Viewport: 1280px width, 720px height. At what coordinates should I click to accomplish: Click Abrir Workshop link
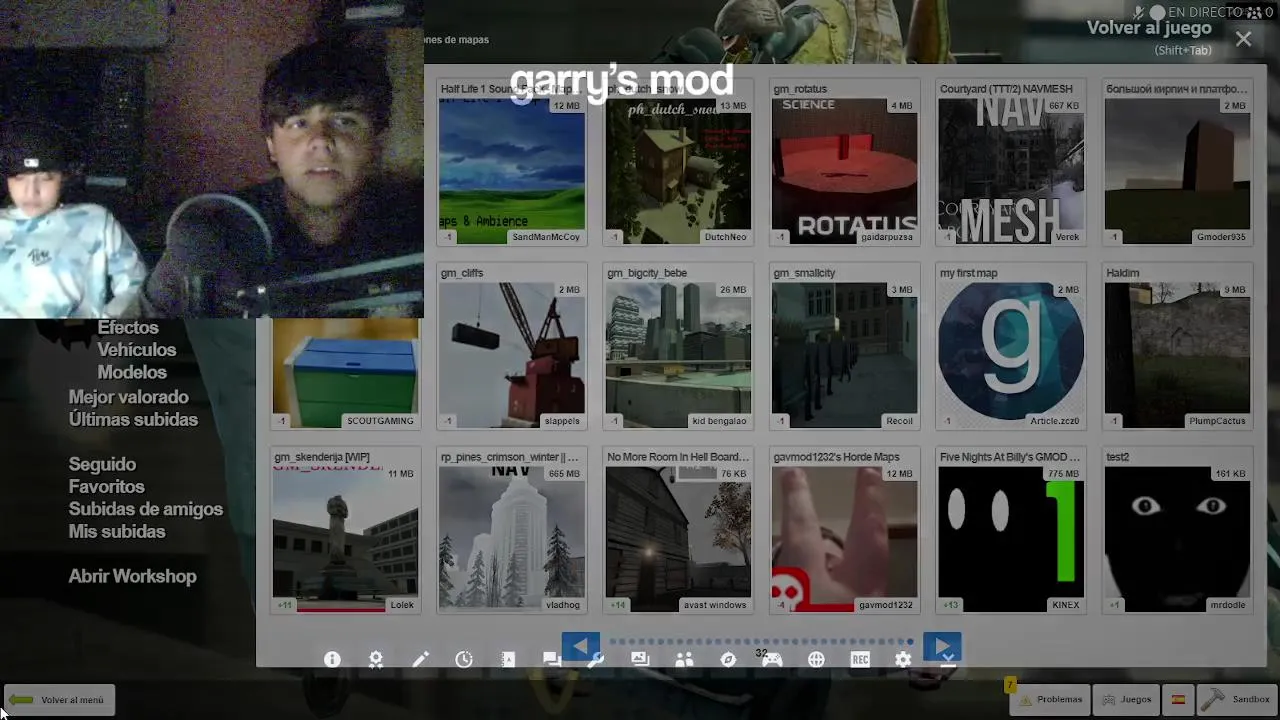[x=132, y=576]
